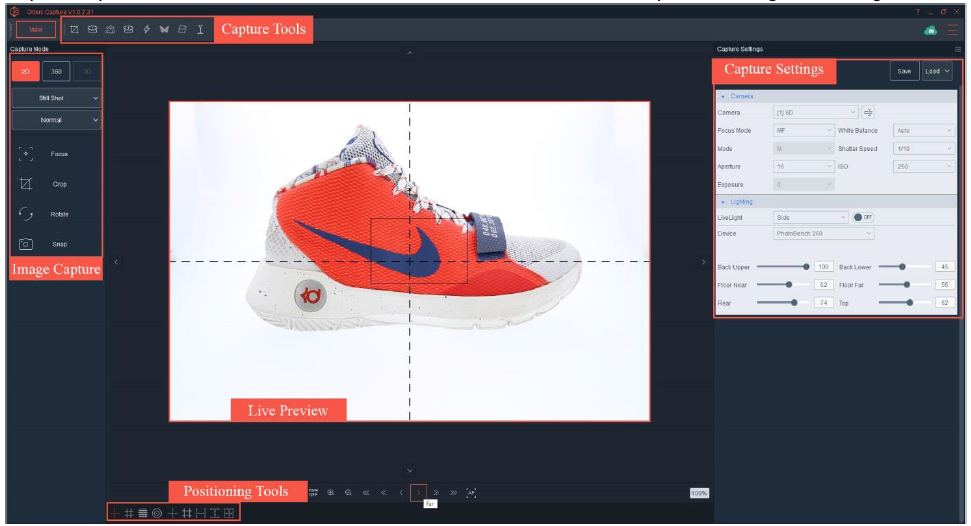The width and height of the screenshot is (971, 526).
Task: Open the Focus Mode dropdown
Action: tap(803, 130)
